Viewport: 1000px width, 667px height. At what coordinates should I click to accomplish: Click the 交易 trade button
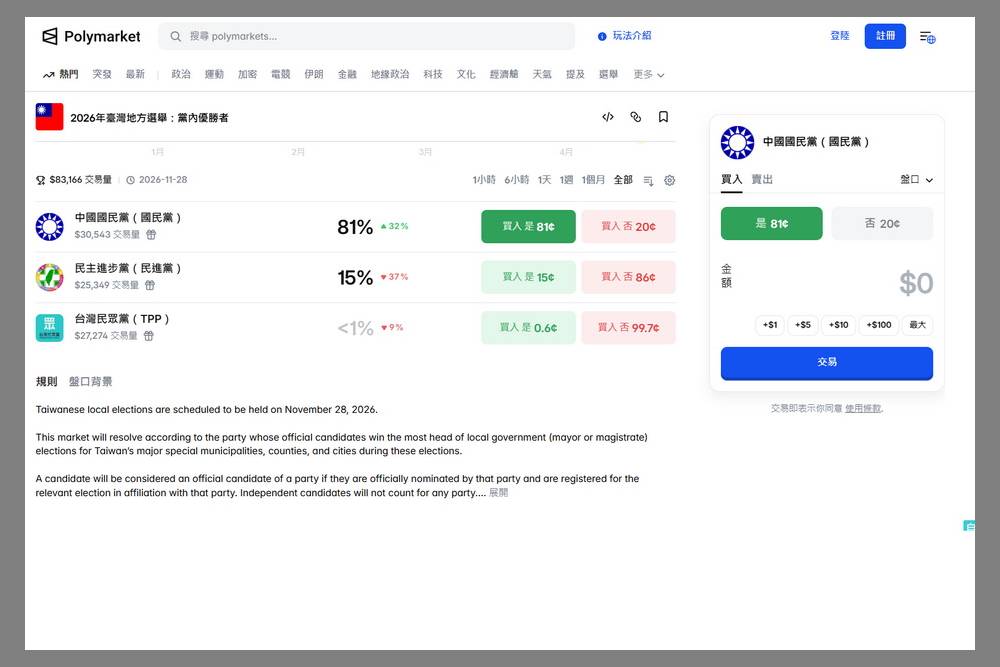pos(826,363)
